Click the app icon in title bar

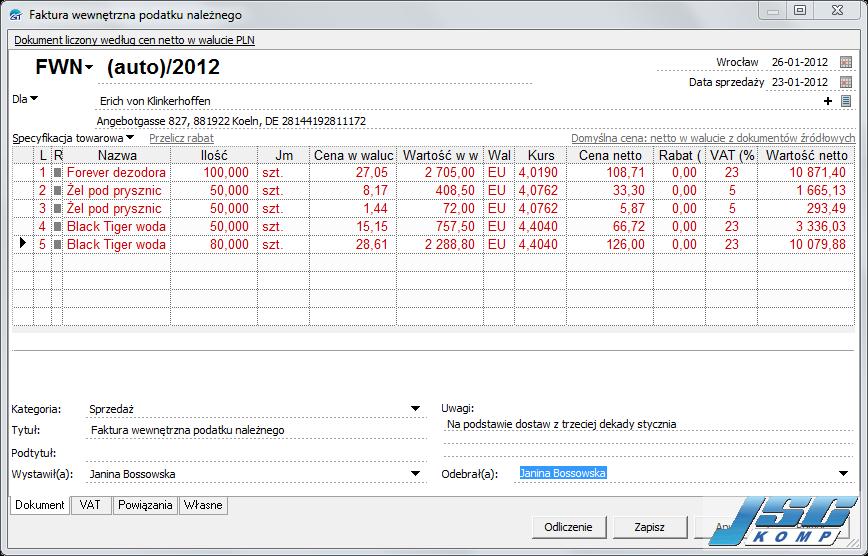(x=16, y=15)
